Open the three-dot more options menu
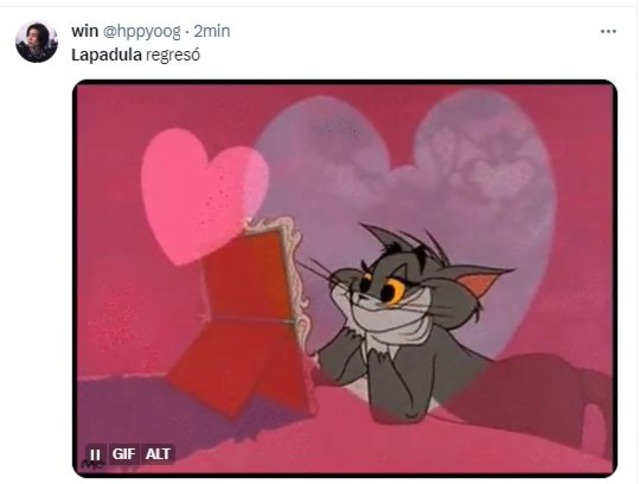640x484 pixels. tap(608, 31)
